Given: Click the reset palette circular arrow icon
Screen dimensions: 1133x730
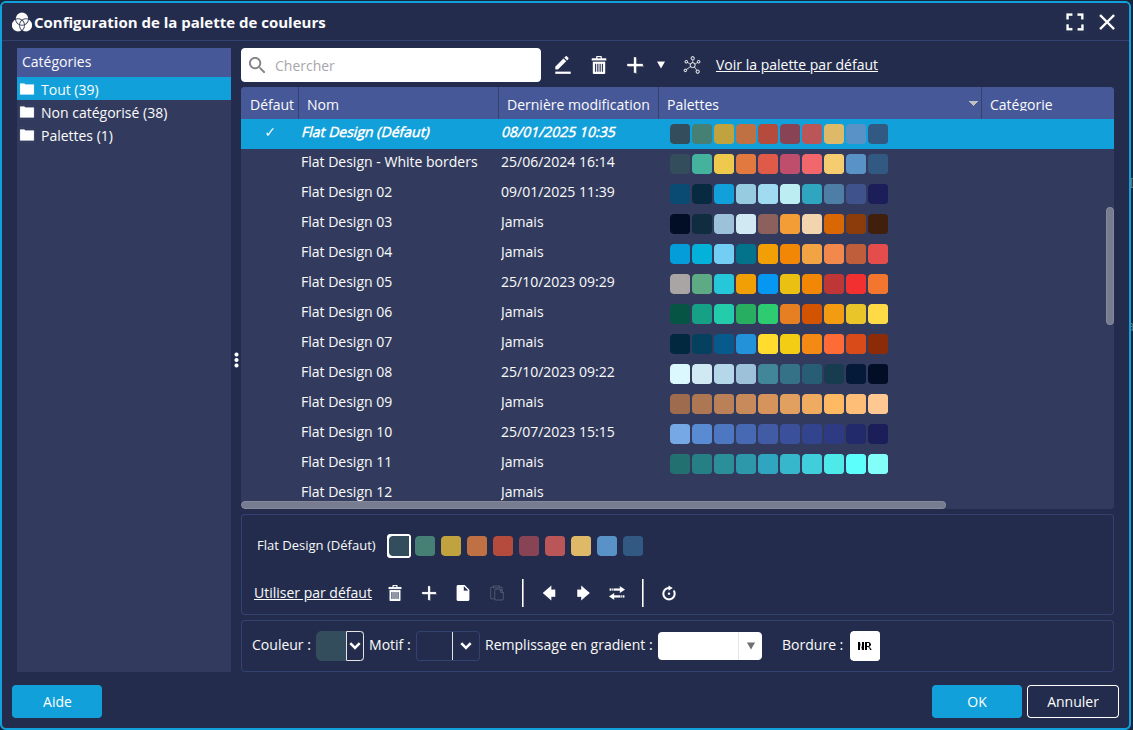Looking at the screenshot, I should coord(669,593).
